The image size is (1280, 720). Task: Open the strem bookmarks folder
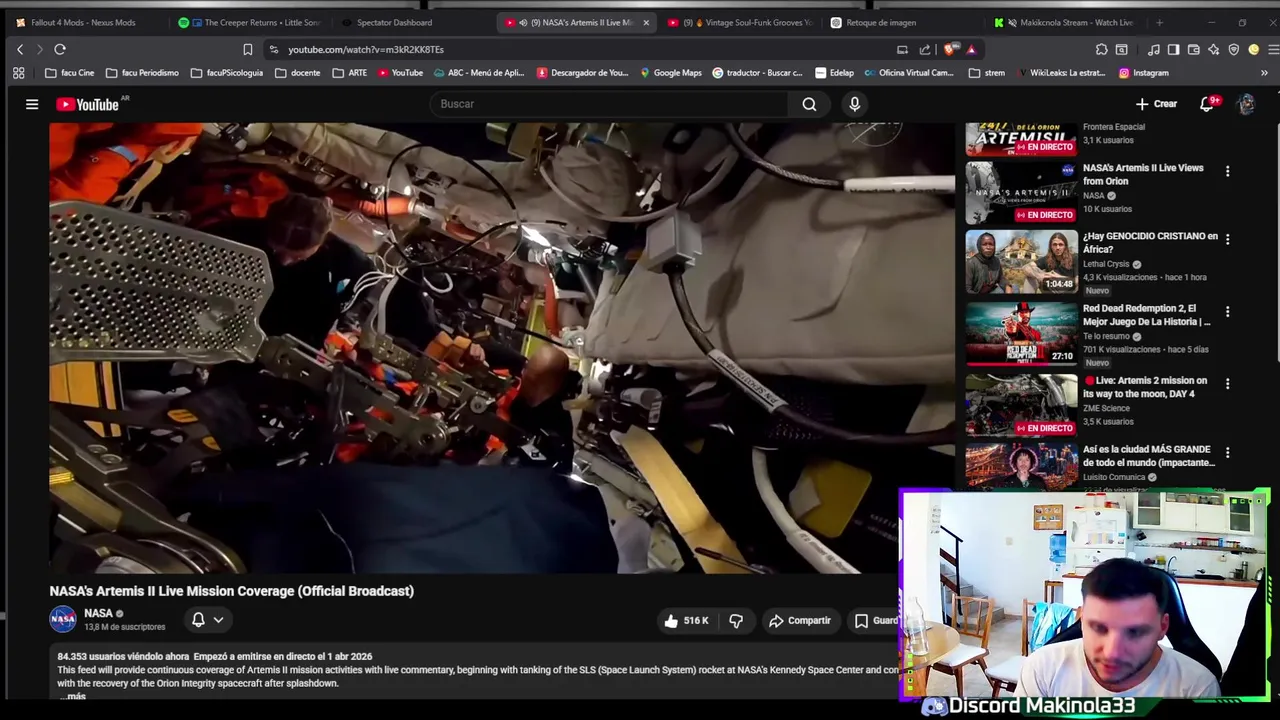coord(987,73)
